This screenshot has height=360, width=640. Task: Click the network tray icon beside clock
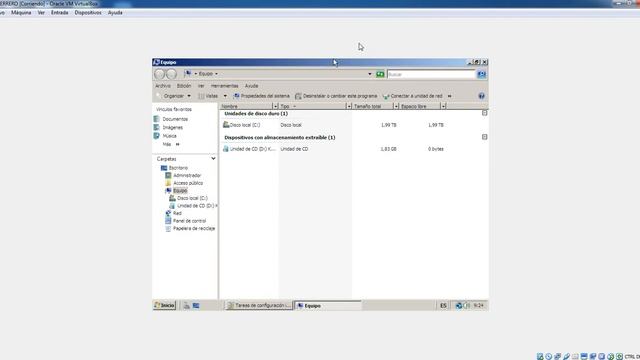pyautogui.click(x=459, y=305)
